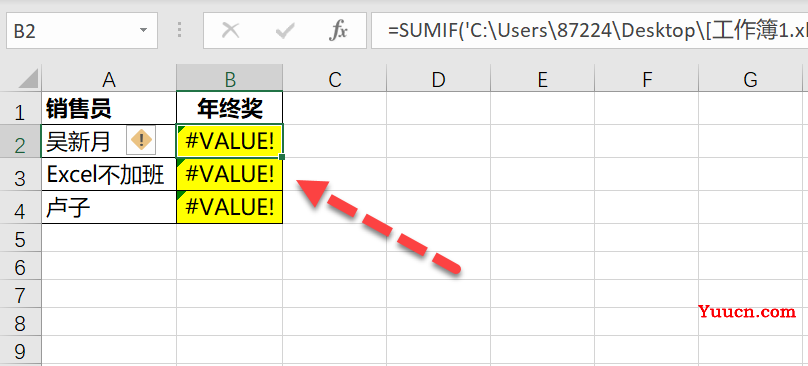
Task: Select column D header
Action: 438,79
